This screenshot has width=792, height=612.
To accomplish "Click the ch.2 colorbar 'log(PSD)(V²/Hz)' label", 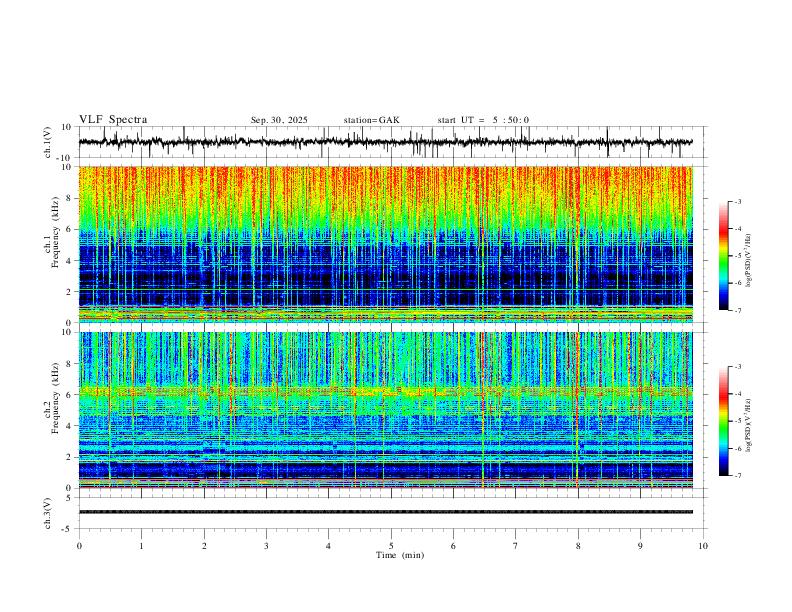I will click(x=749, y=426).
